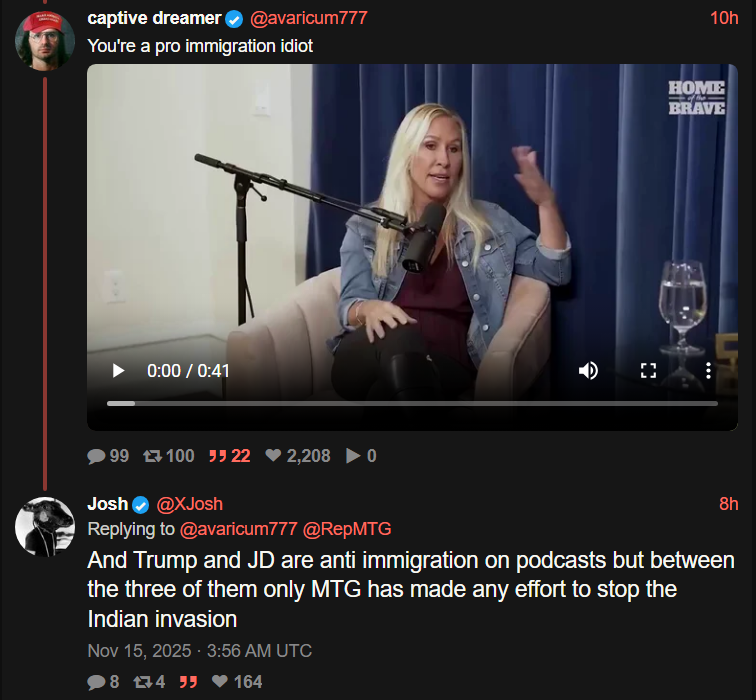Screen dimensions: 756x700
Task: Open Josh's profile avatar
Action: (45, 527)
